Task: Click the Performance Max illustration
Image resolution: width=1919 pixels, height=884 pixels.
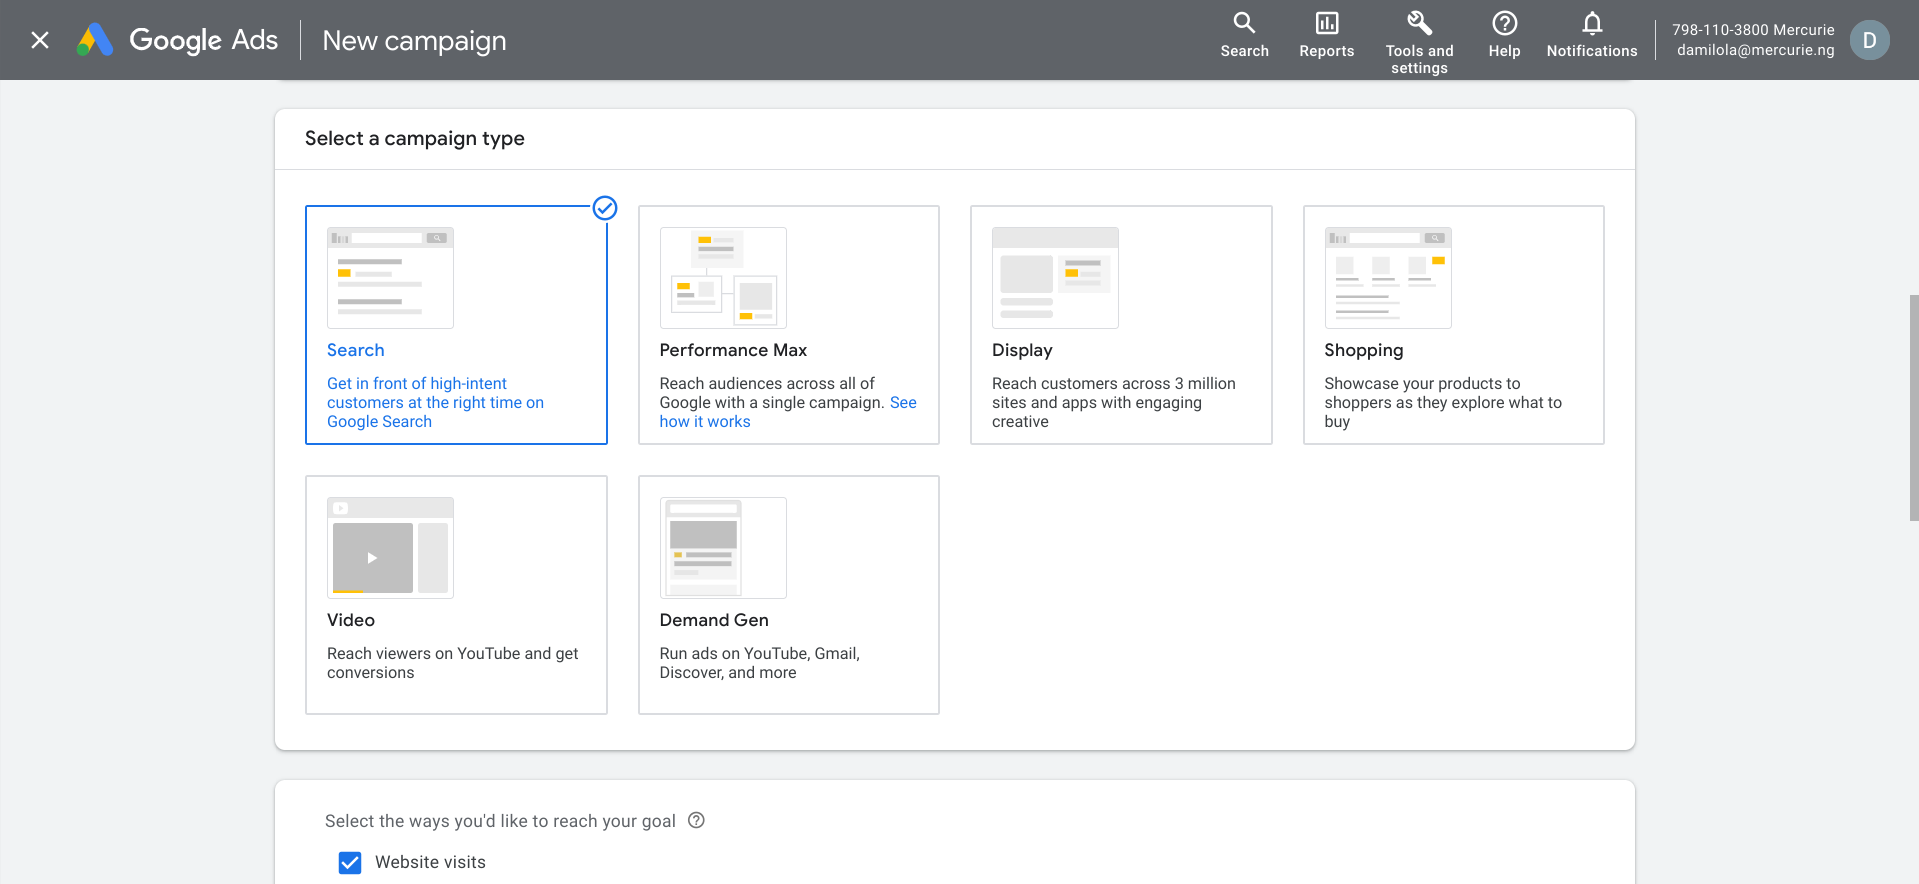Action: pos(723,278)
